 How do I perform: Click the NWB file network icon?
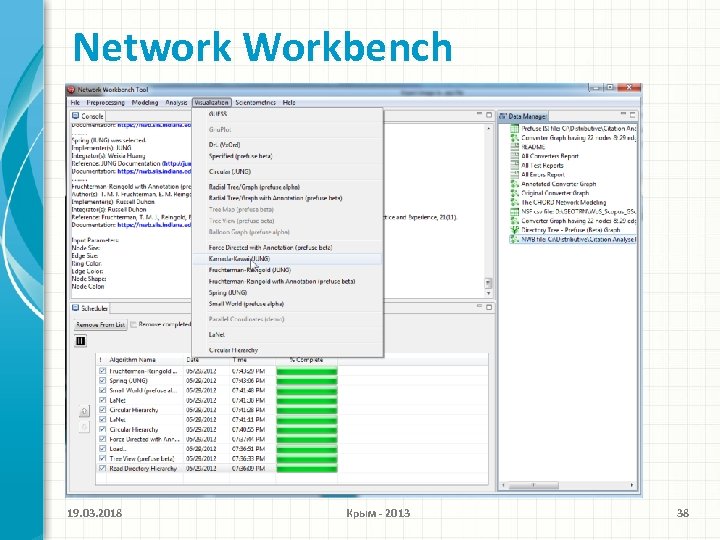pyautogui.click(x=515, y=239)
